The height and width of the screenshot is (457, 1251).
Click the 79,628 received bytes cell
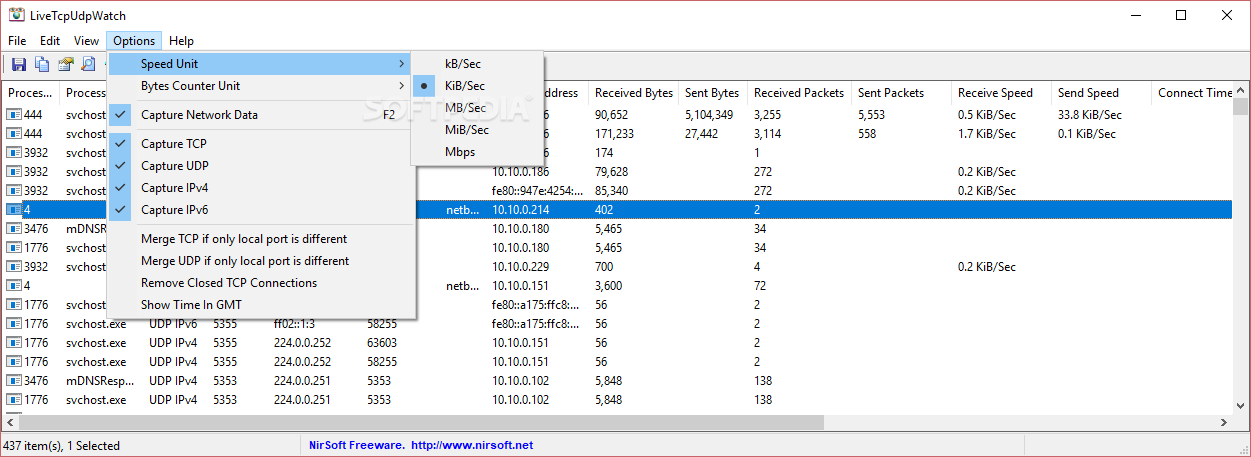click(611, 172)
